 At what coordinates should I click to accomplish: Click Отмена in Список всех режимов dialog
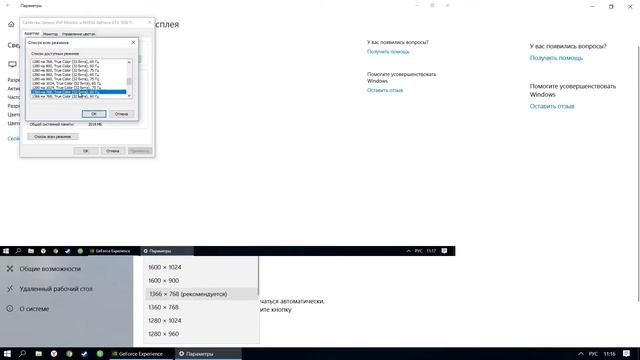[121, 114]
